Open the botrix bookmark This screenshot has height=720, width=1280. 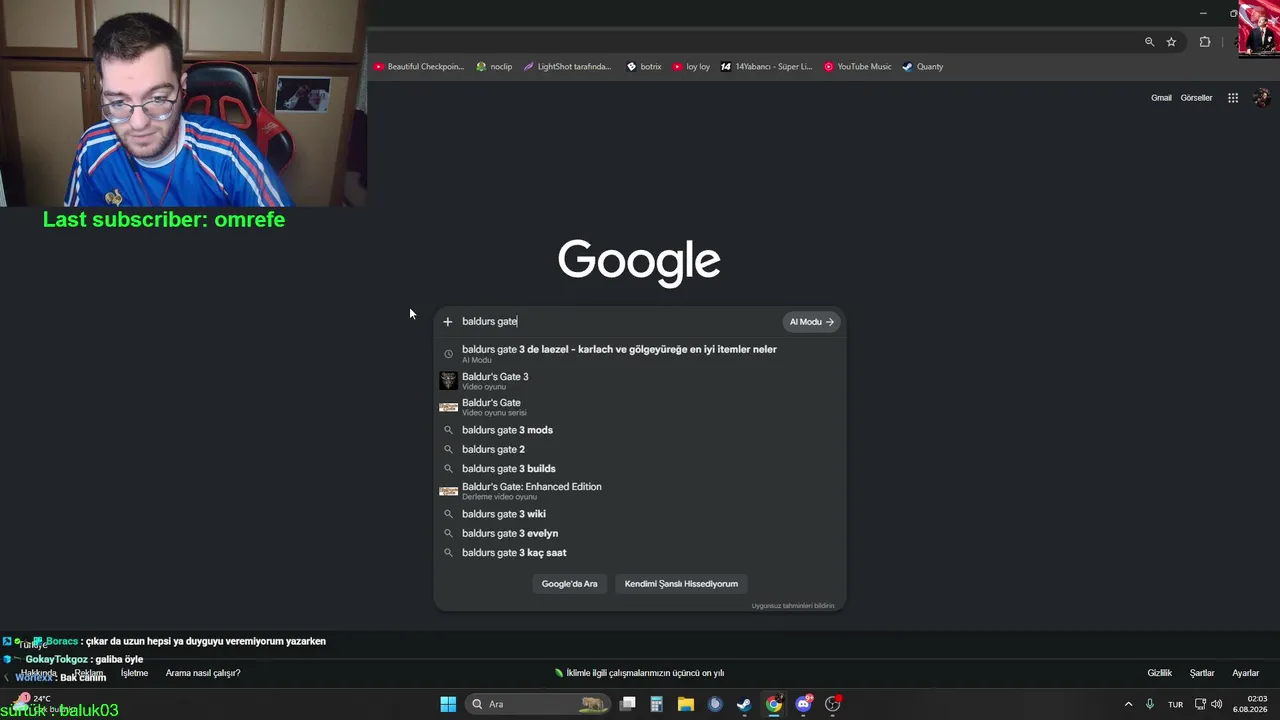[644, 67]
